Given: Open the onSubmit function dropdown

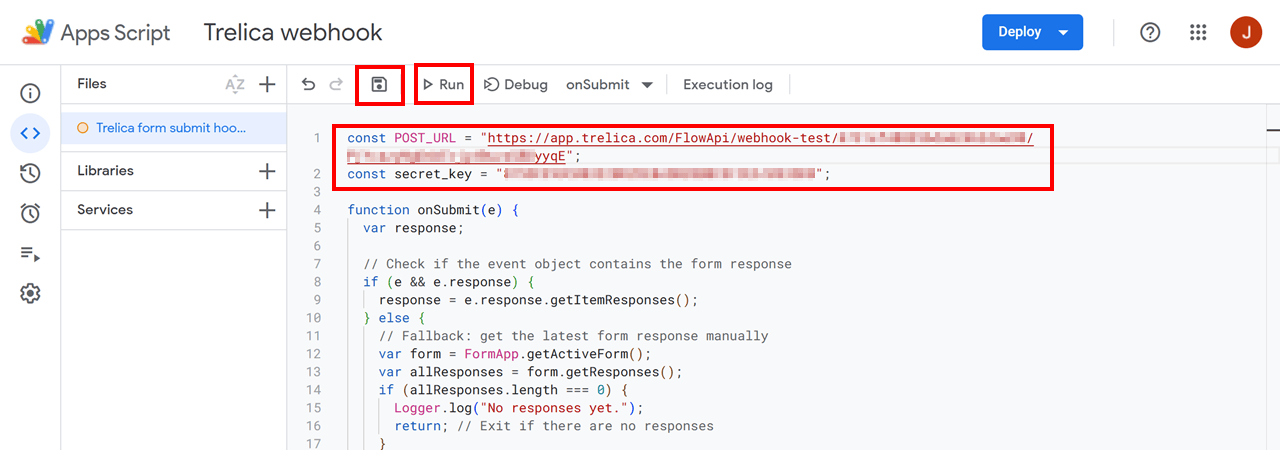Looking at the screenshot, I should pyautogui.click(x=609, y=85).
